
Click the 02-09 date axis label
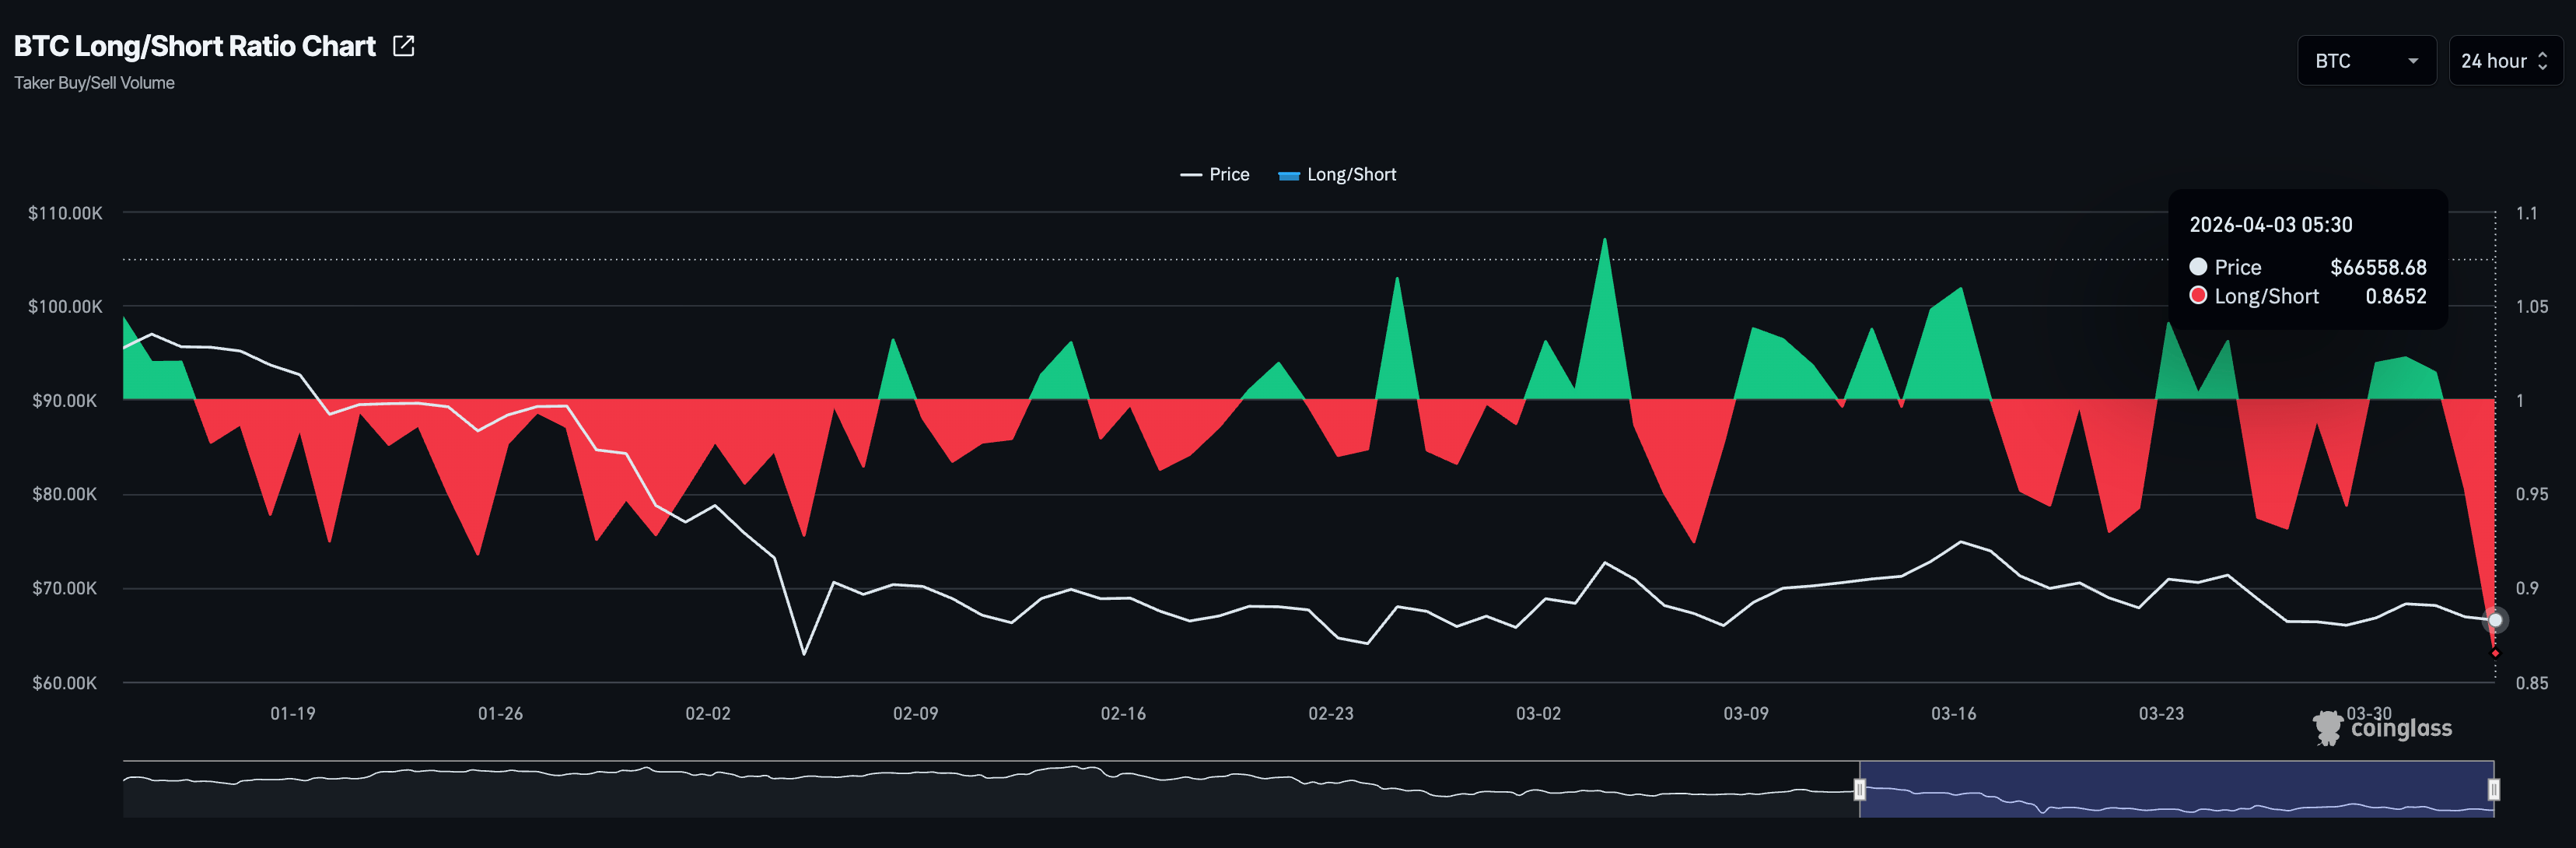point(915,713)
